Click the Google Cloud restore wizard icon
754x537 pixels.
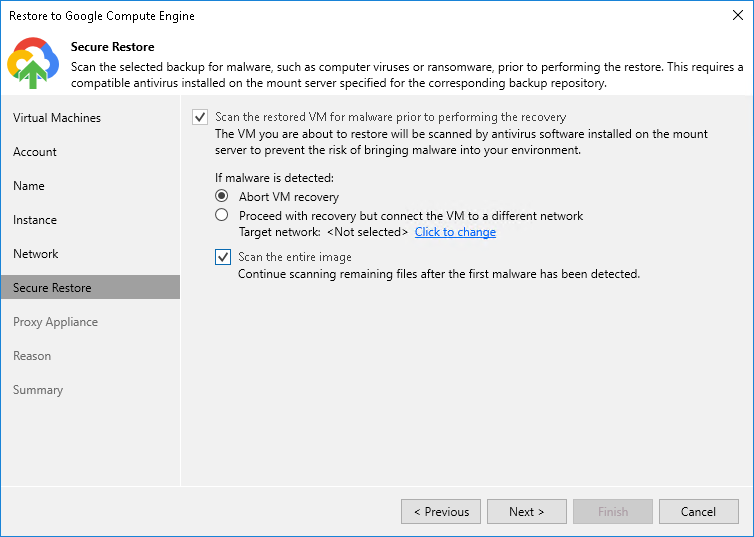33,63
